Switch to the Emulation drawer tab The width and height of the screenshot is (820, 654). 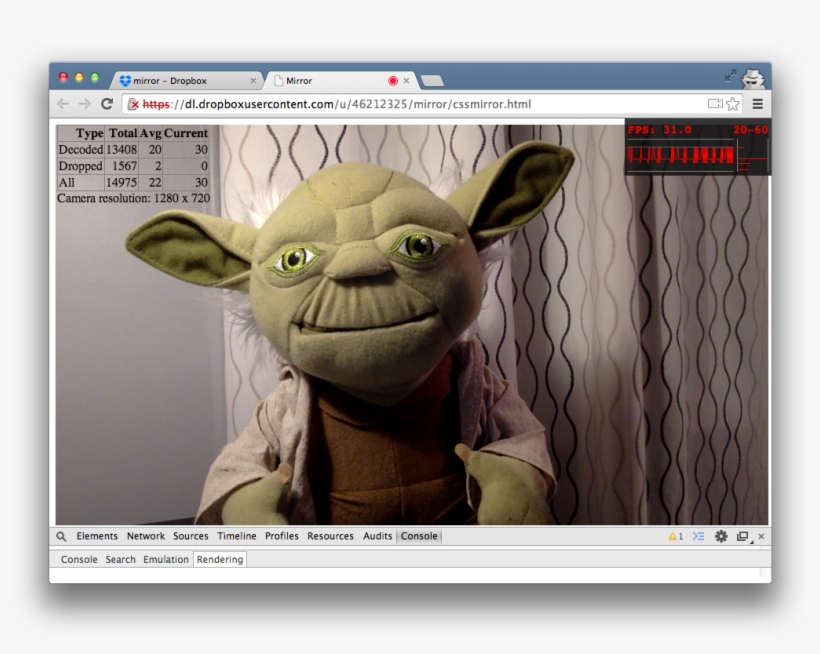tap(166, 559)
